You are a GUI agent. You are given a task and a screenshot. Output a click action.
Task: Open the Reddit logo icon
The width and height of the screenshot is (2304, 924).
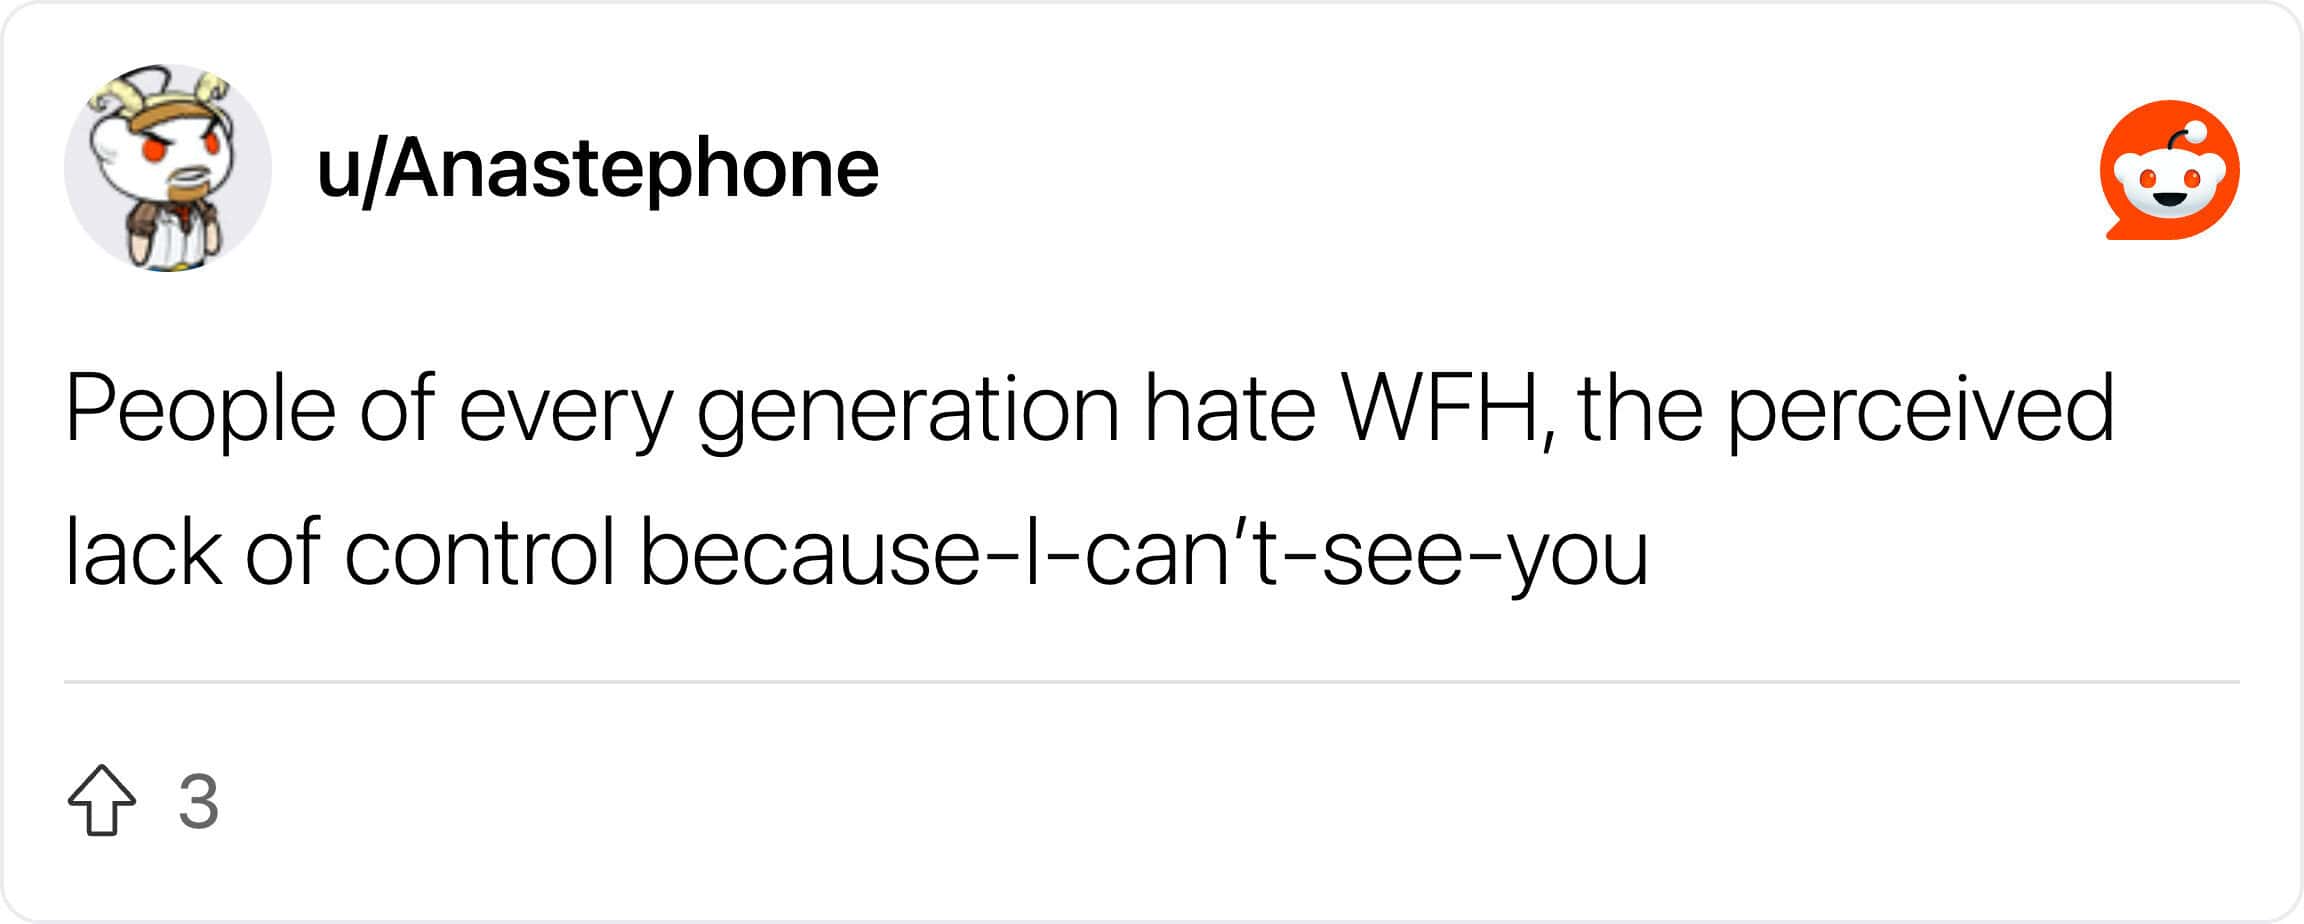(2169, 170)
